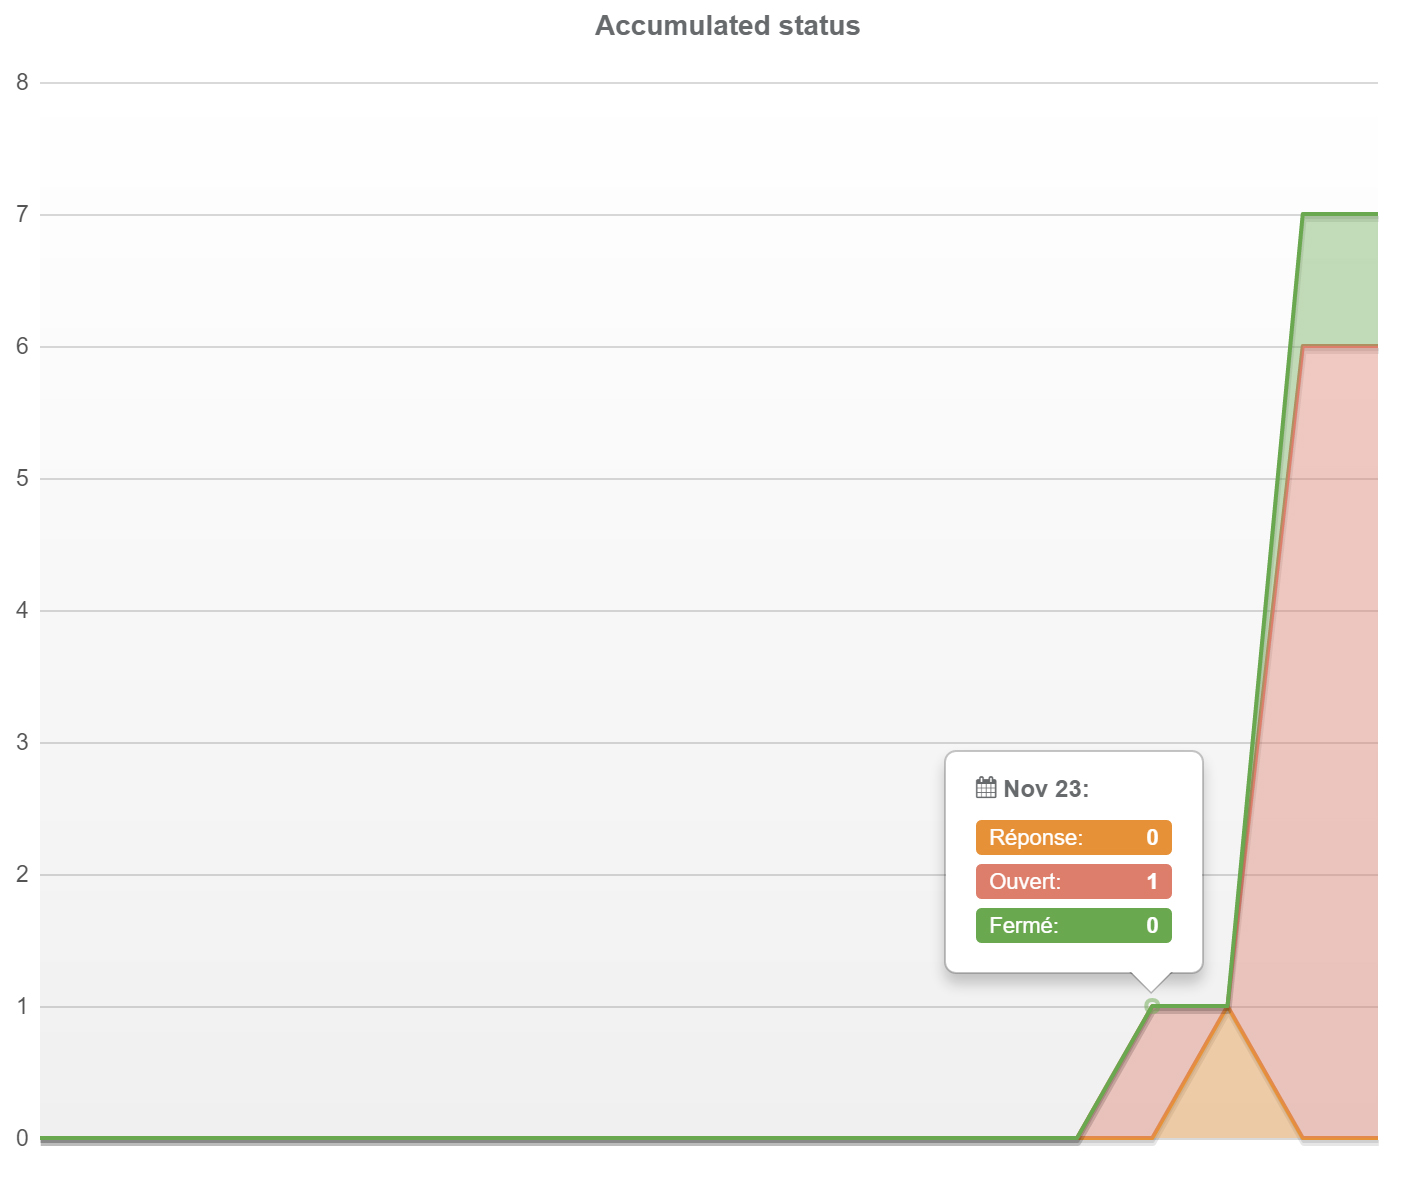1413x1204 pixels.
Task: Click the y-axis label 5
Action: 22,479
